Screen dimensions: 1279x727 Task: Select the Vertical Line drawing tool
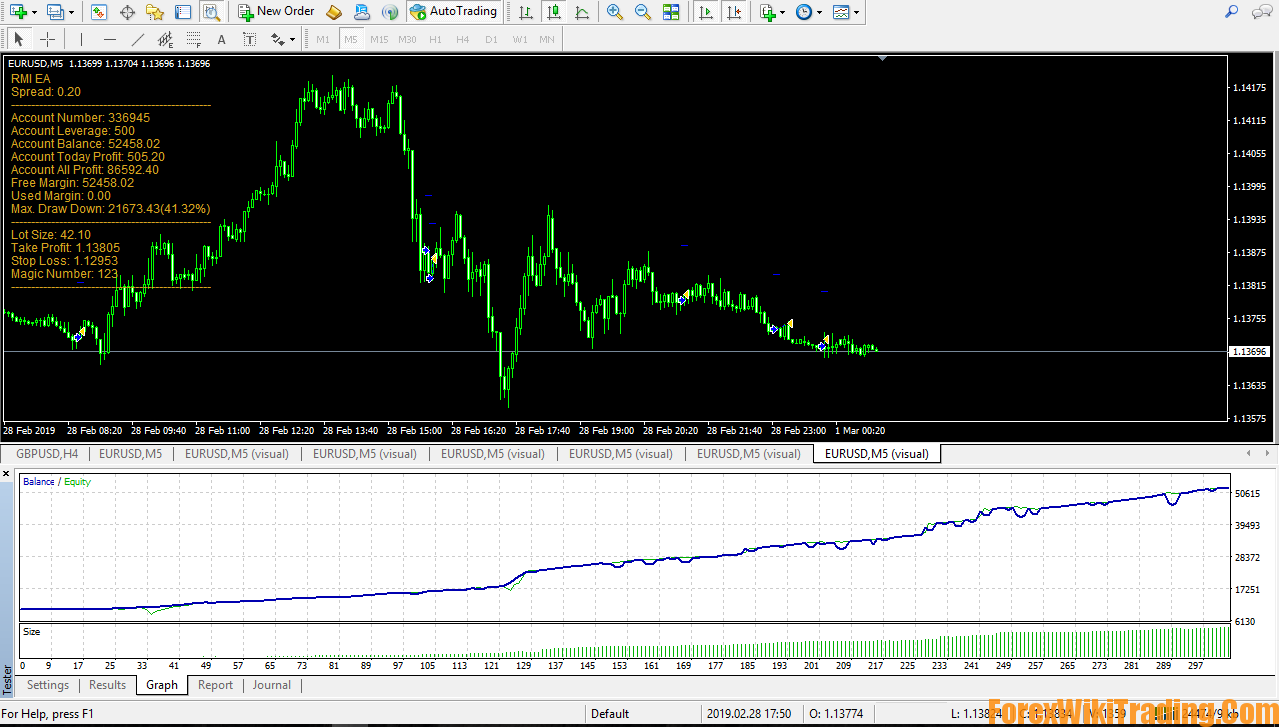pyautogui.click(x=82, y=39)
